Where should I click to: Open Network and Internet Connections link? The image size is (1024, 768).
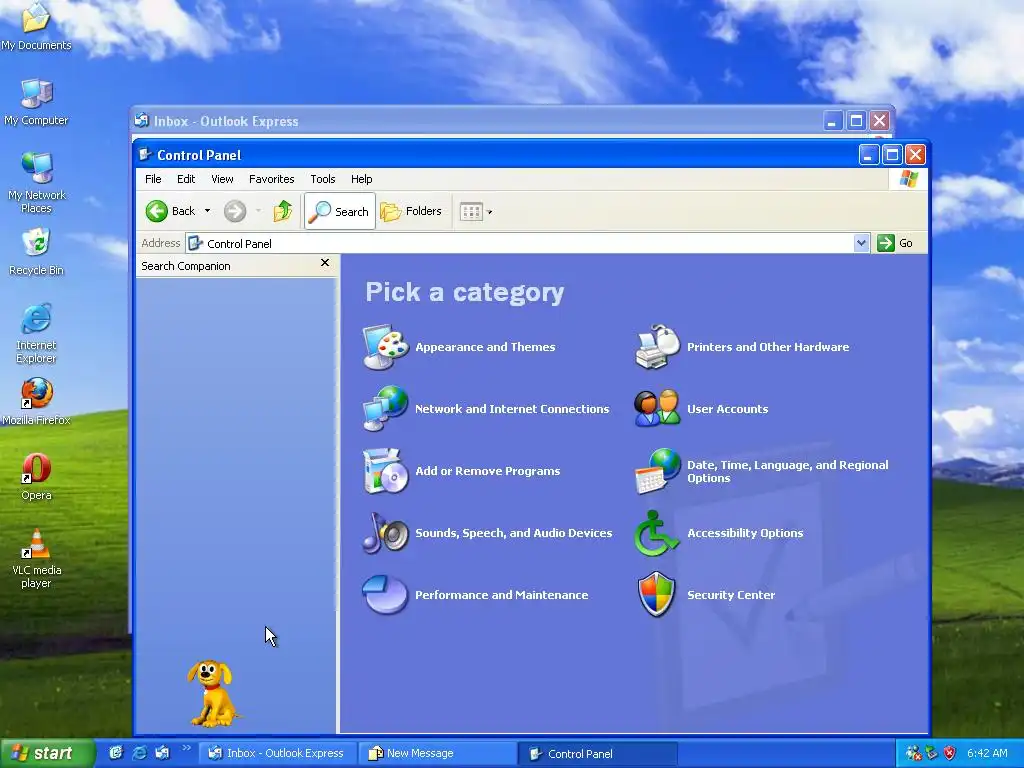tap(512, 409)
